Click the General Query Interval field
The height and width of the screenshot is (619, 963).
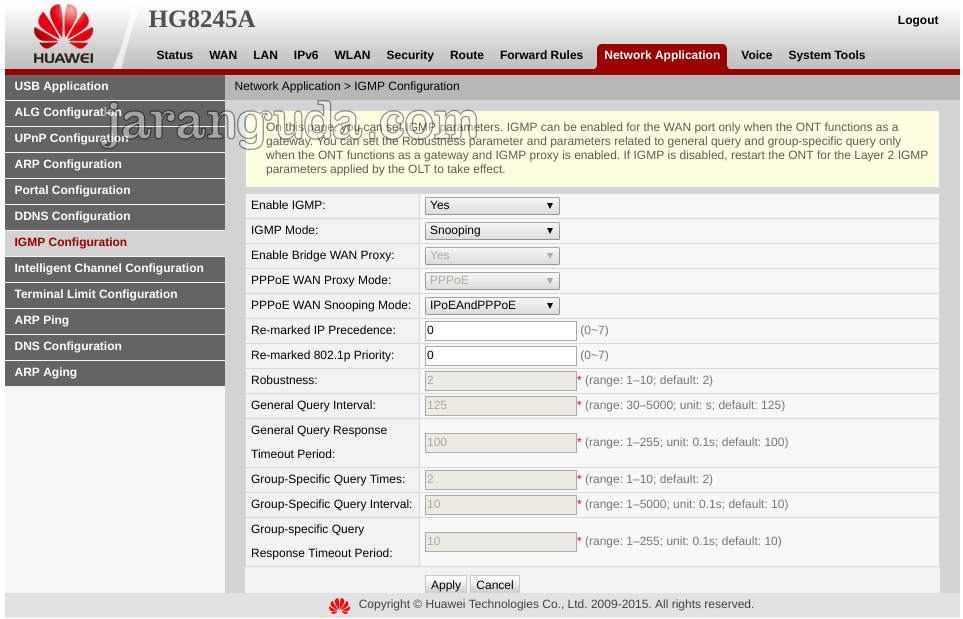coord(501,406)
